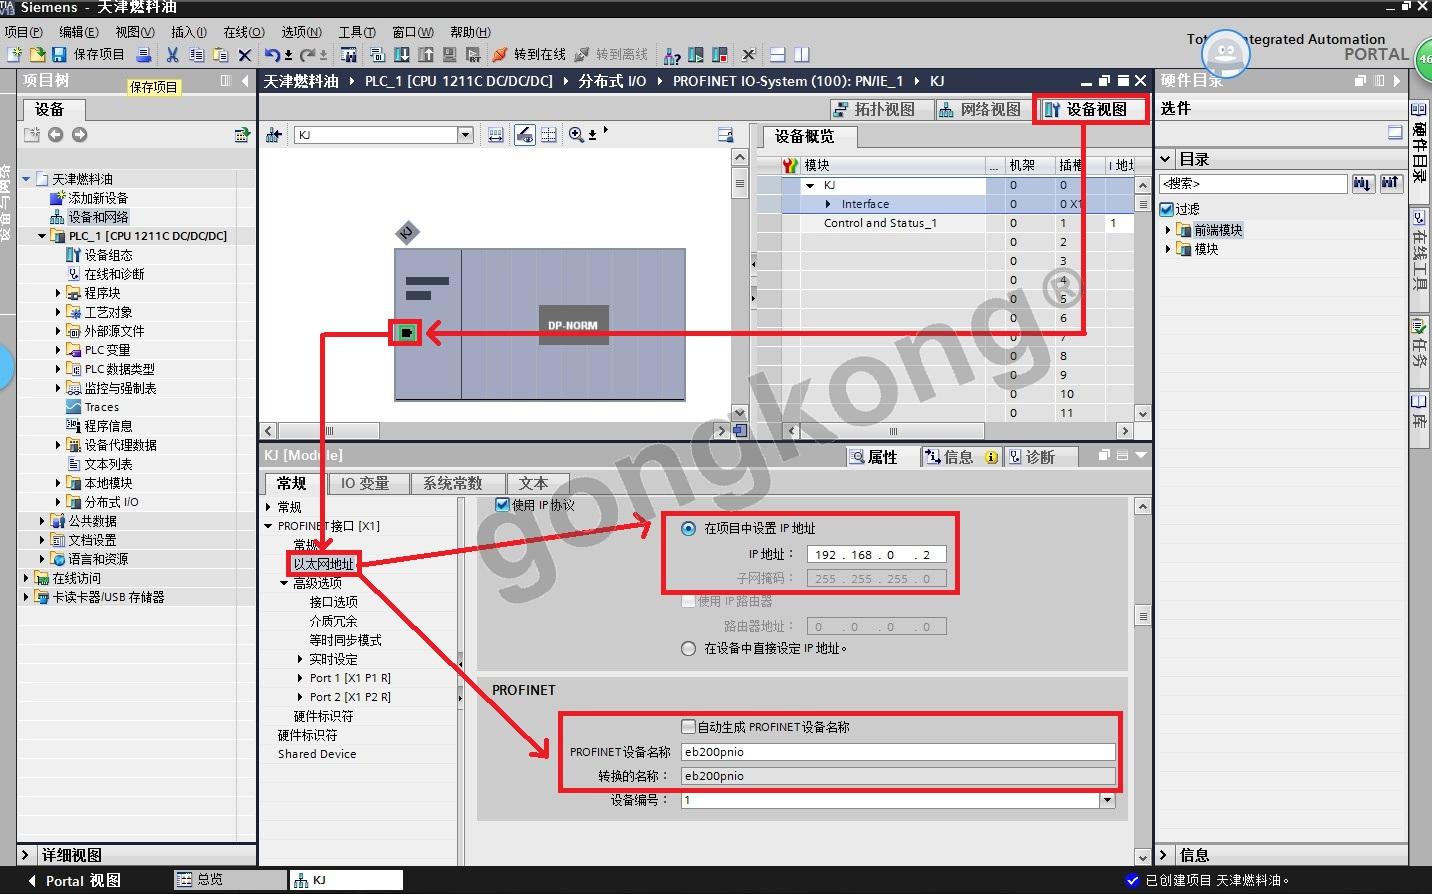Select 在设备中直接设定 IP 地址 radio button
1432x894 pixels.
pyautogui.click(x=688, y=648)
